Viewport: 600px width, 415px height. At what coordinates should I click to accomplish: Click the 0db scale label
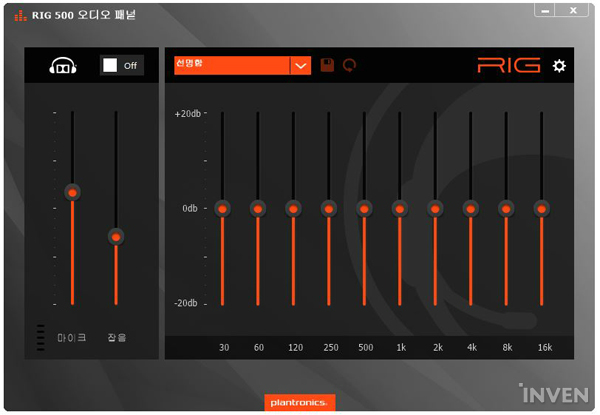click(190, 208)
